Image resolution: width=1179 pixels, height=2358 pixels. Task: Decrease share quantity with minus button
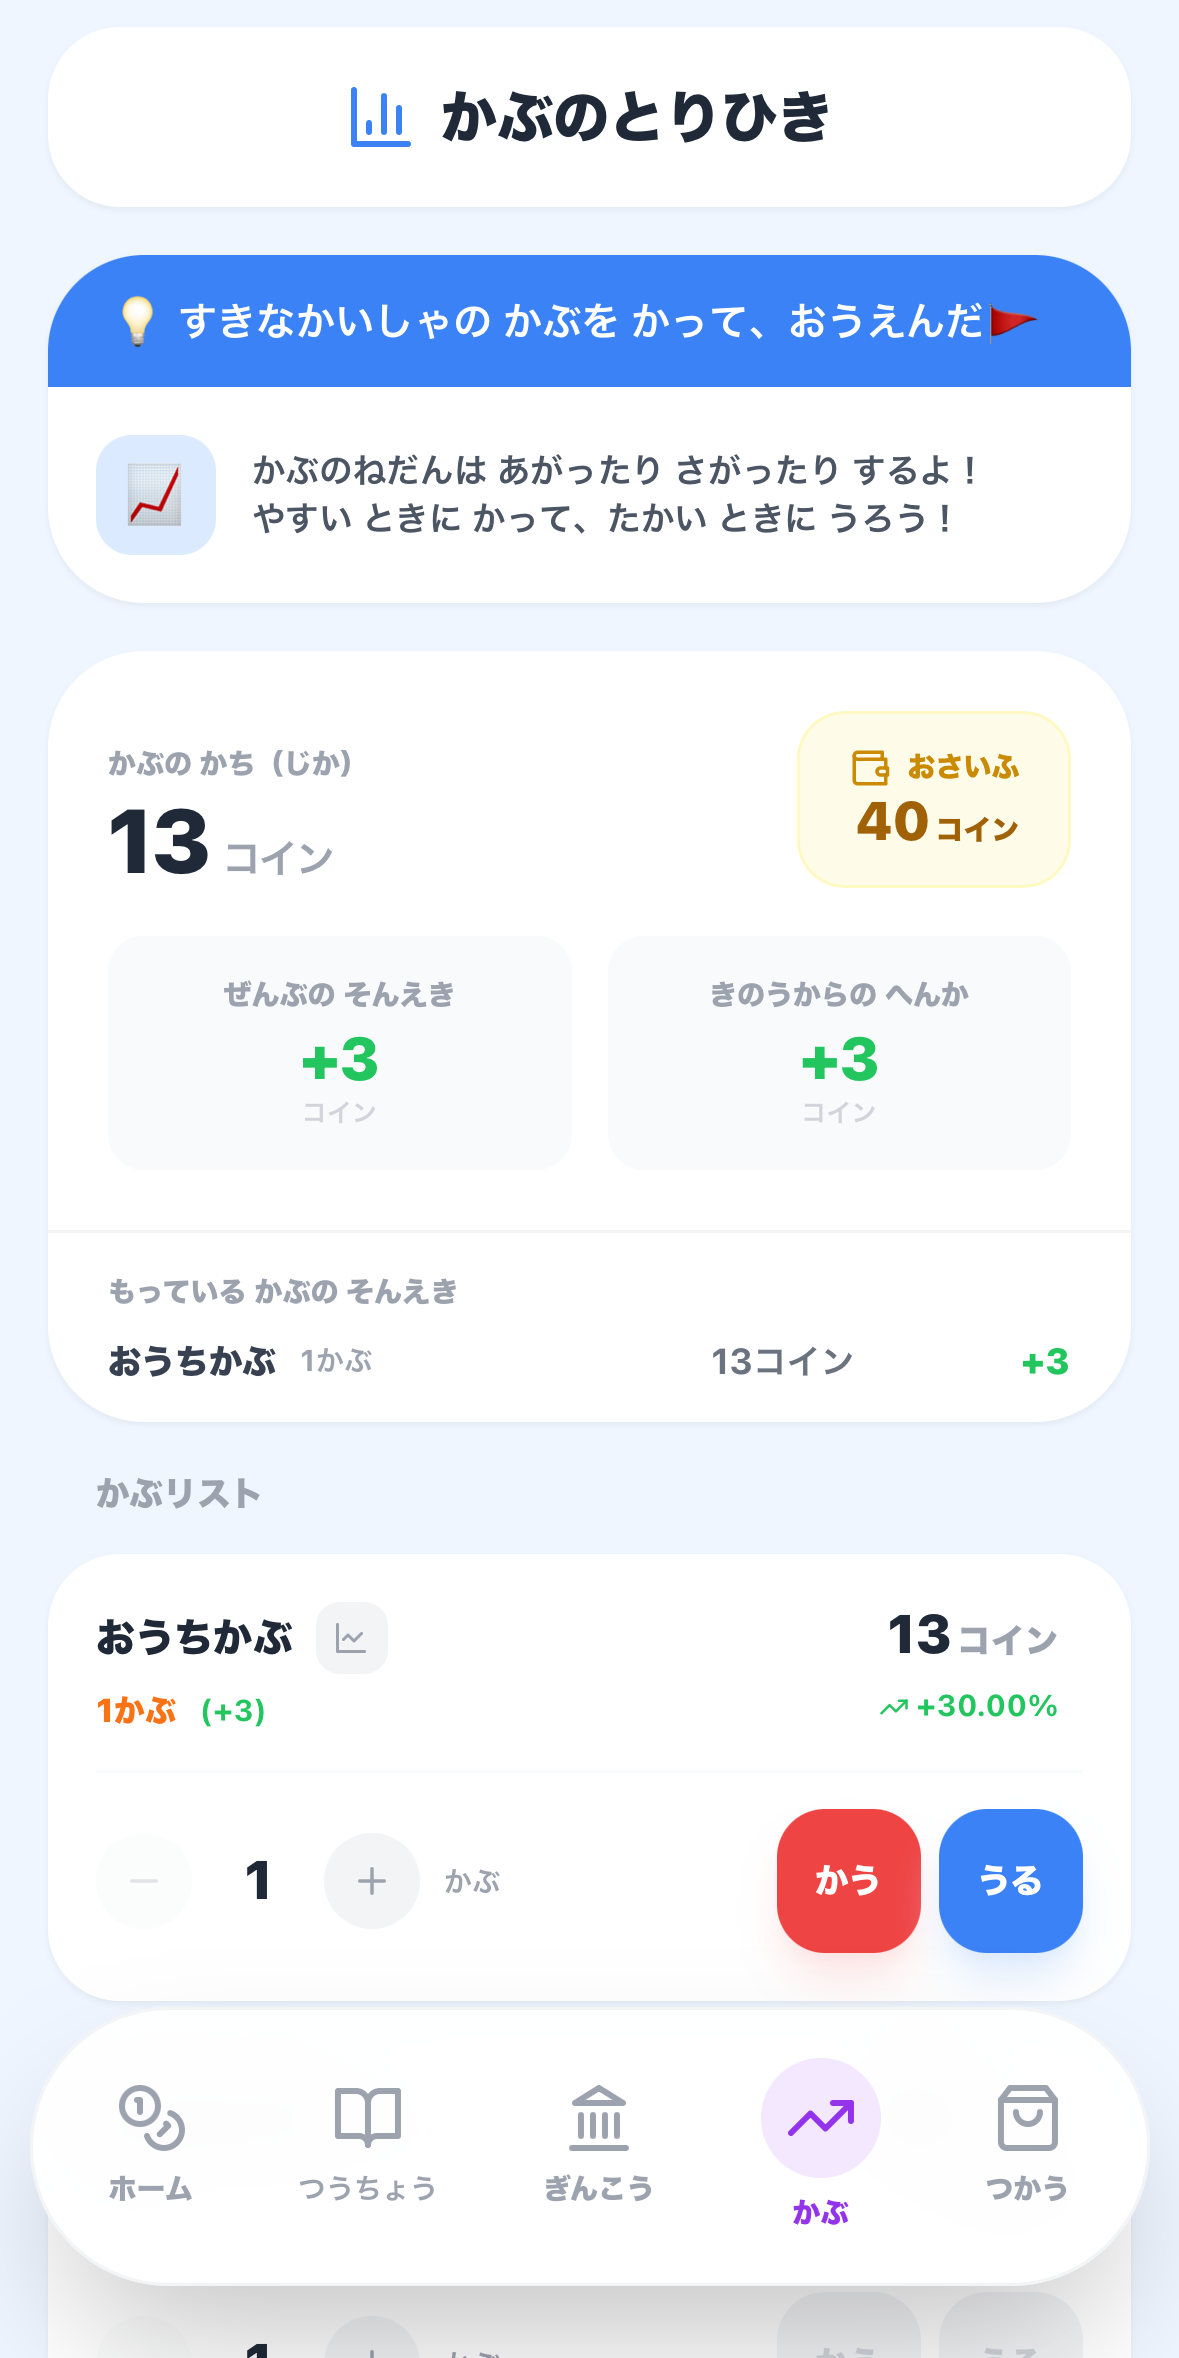(x=144, y=1881)
